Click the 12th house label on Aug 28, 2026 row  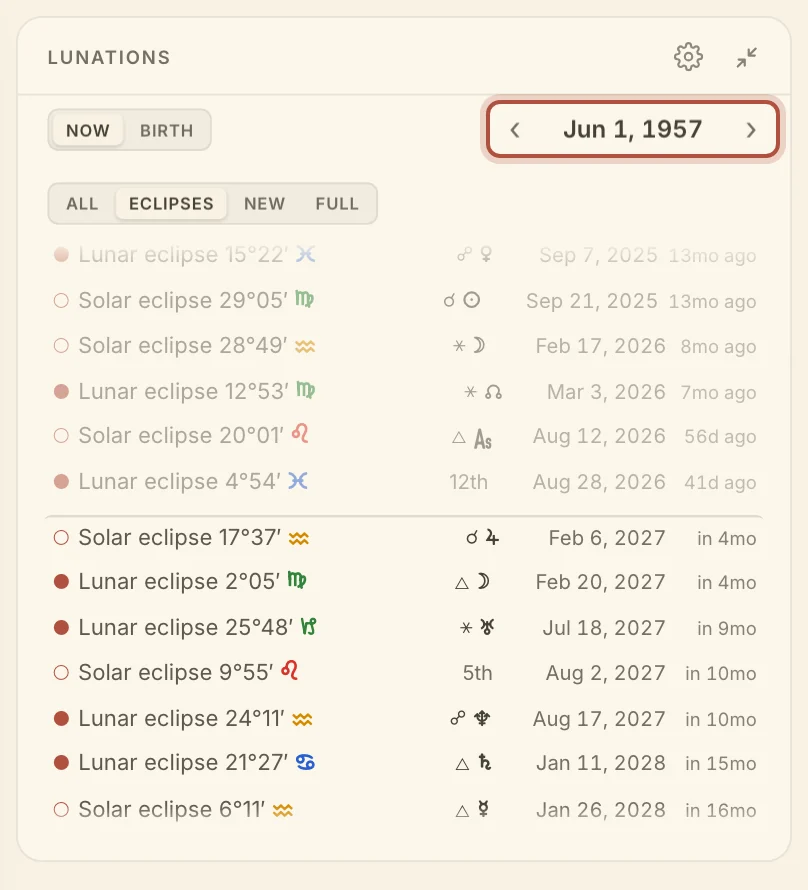coord(469,482)
